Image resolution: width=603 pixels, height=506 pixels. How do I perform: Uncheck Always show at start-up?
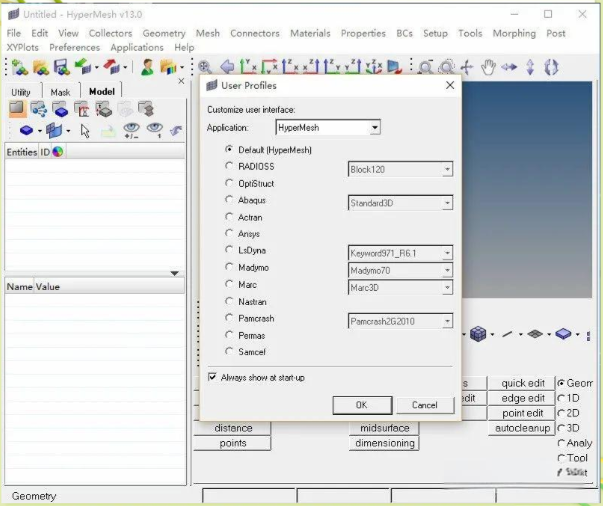[x=212, y=377]
